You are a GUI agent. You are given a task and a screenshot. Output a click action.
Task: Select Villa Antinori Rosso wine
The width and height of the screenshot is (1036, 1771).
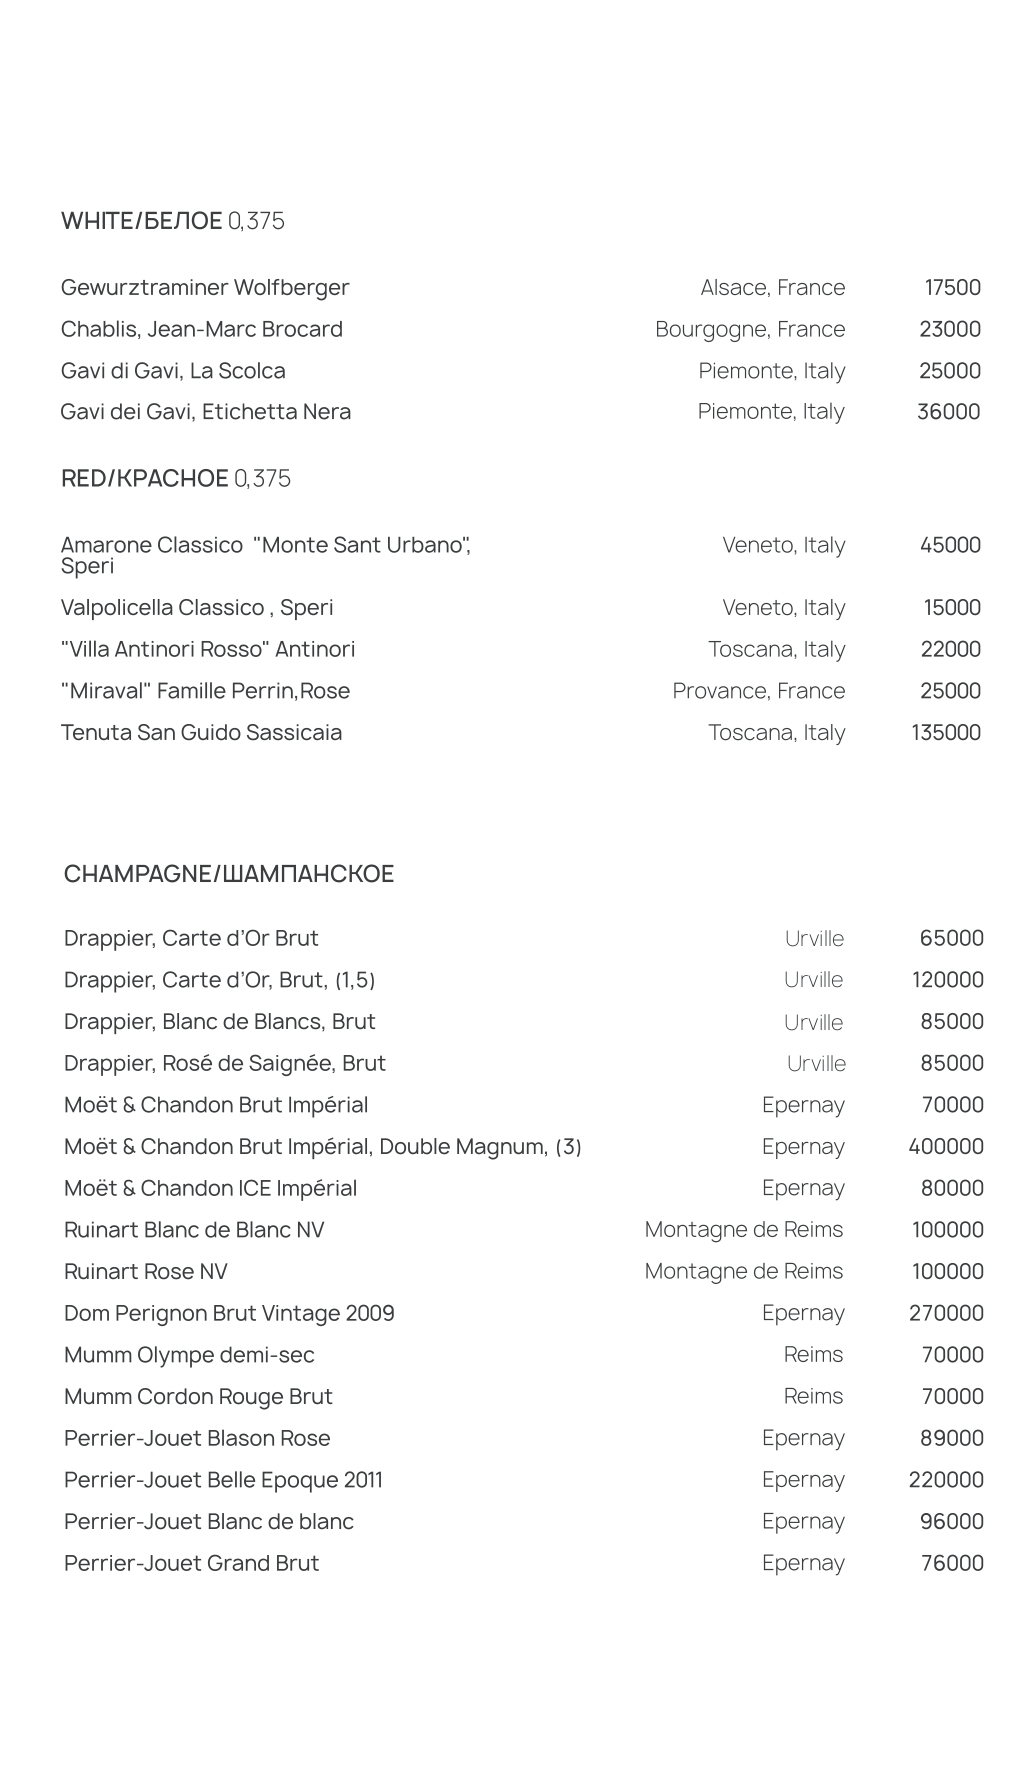click(x=208, y=650)
